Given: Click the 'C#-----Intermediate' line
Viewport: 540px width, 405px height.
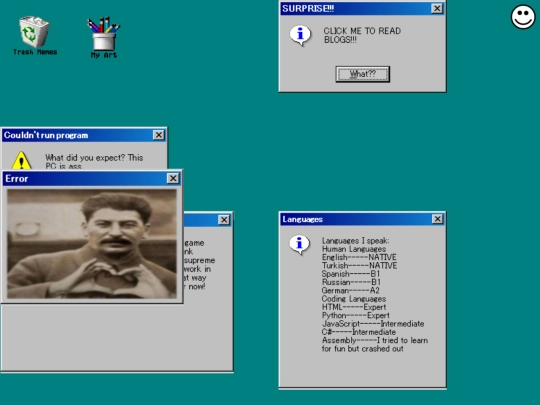Looking at the screenshot, I should 359,332.
